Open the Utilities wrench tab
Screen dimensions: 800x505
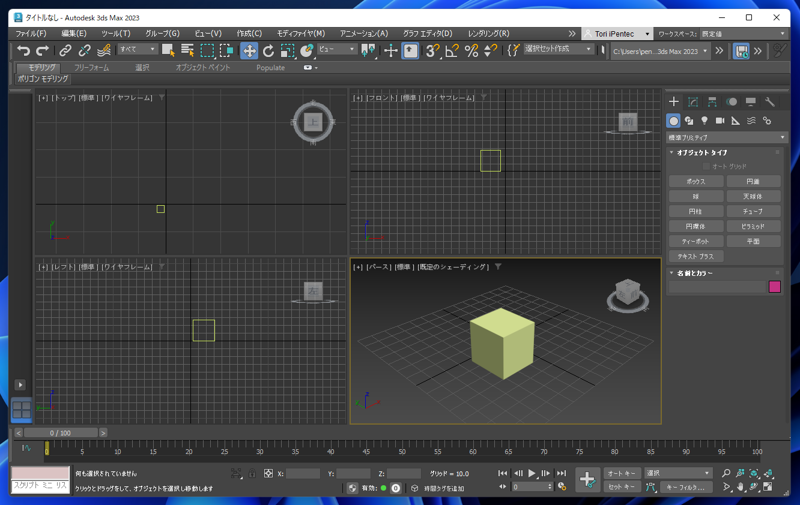tap(770, 102)
